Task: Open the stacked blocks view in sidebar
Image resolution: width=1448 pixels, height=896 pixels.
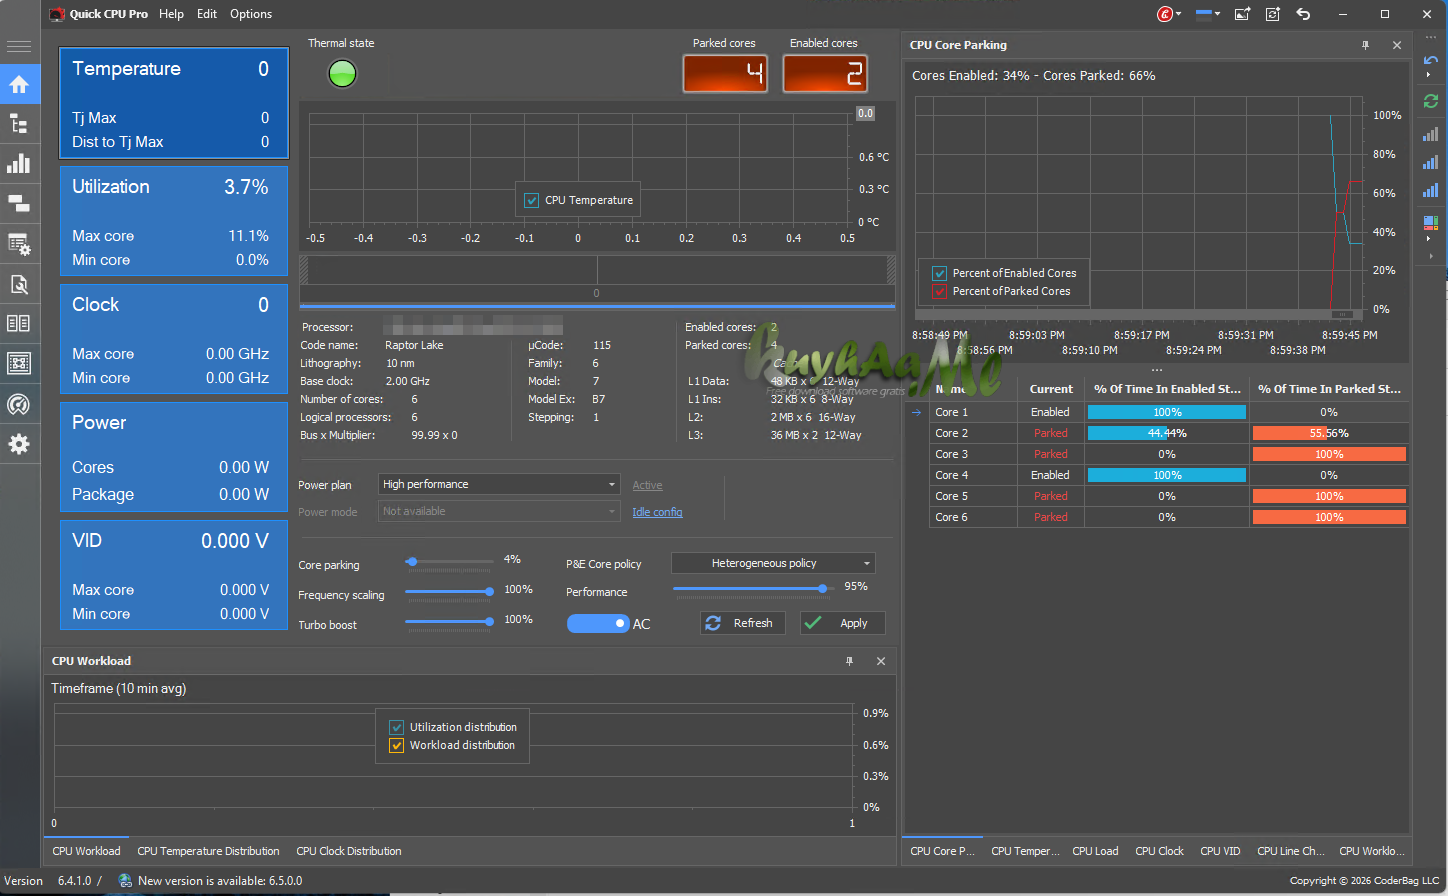Action: point(19,203)
